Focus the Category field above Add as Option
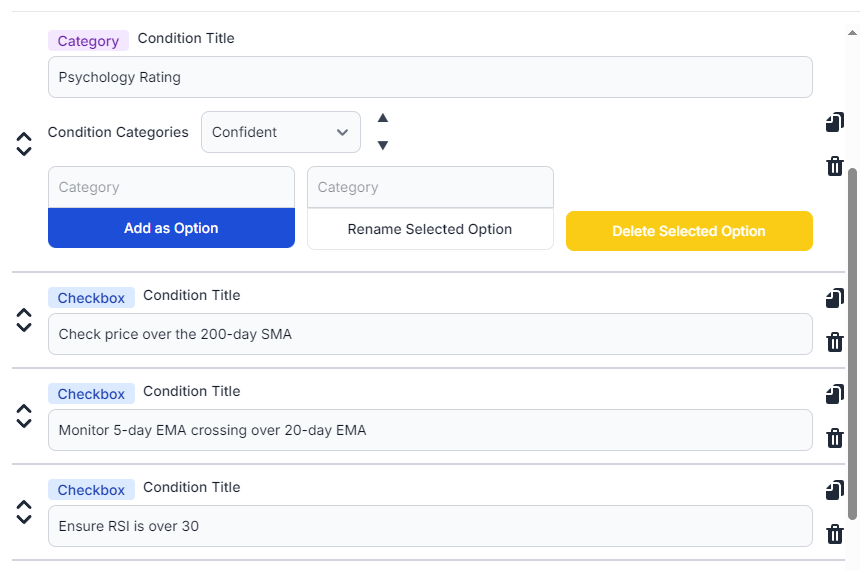The height and width of the screenshot is (570, 865). pyautogui.click(x=171, y=187)
